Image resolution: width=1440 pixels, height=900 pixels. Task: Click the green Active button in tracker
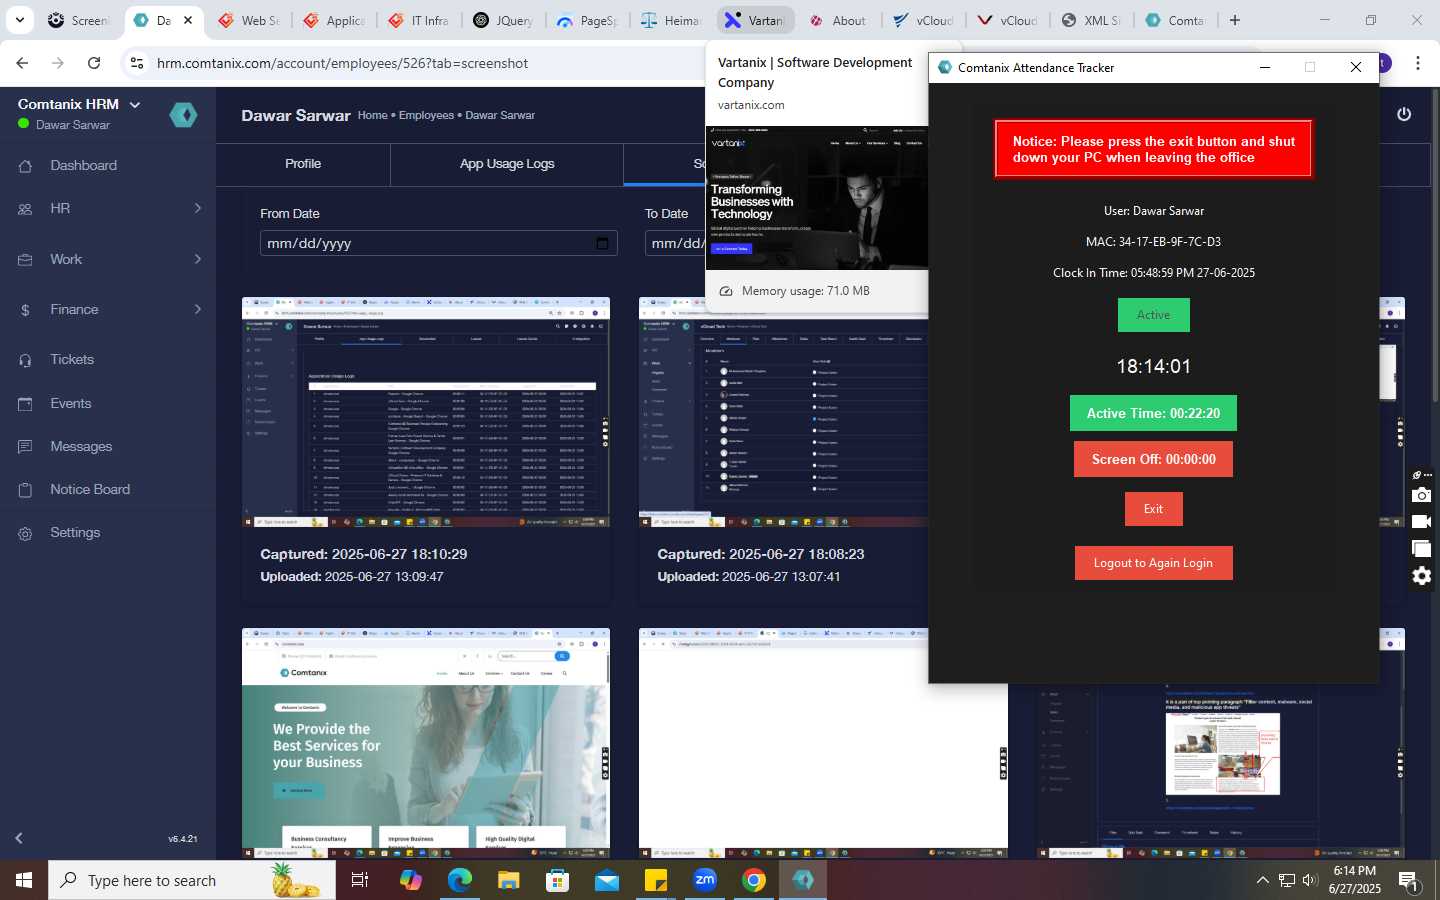(x=1153, y=315)
